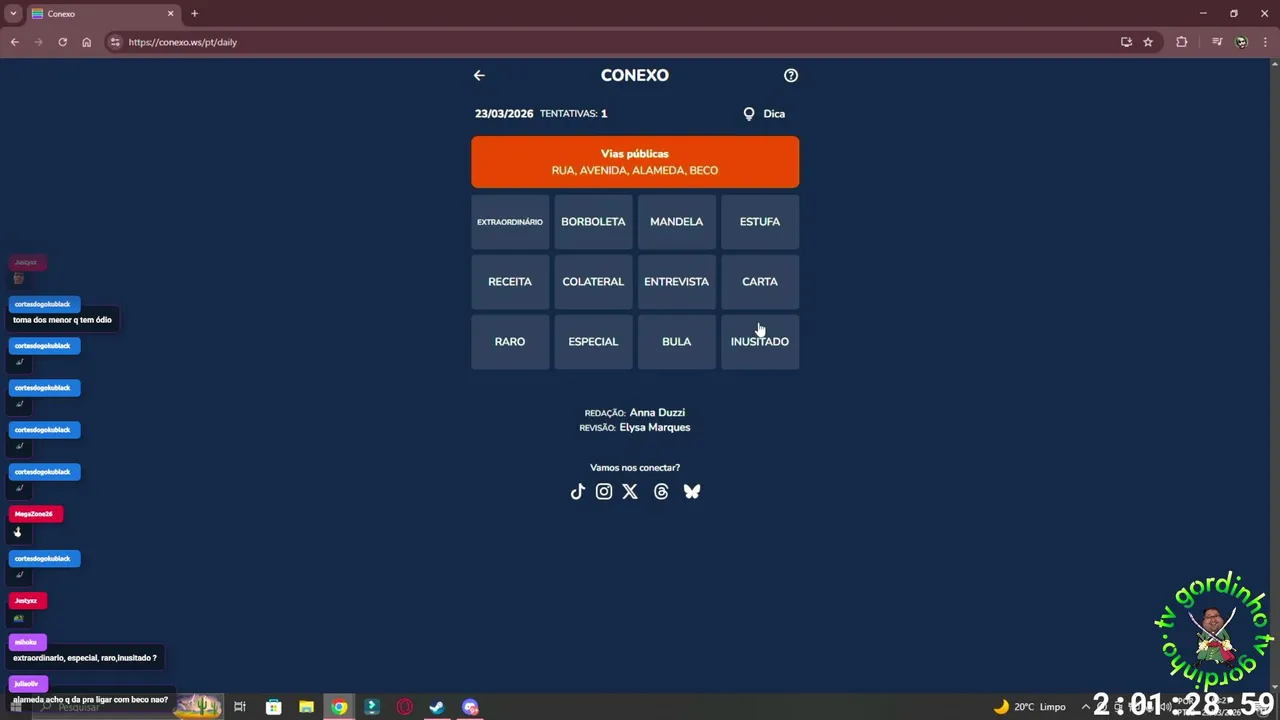Screen dimensions: 1280x720
Task: Open the Threads social icon
Action: click(661, 491)
